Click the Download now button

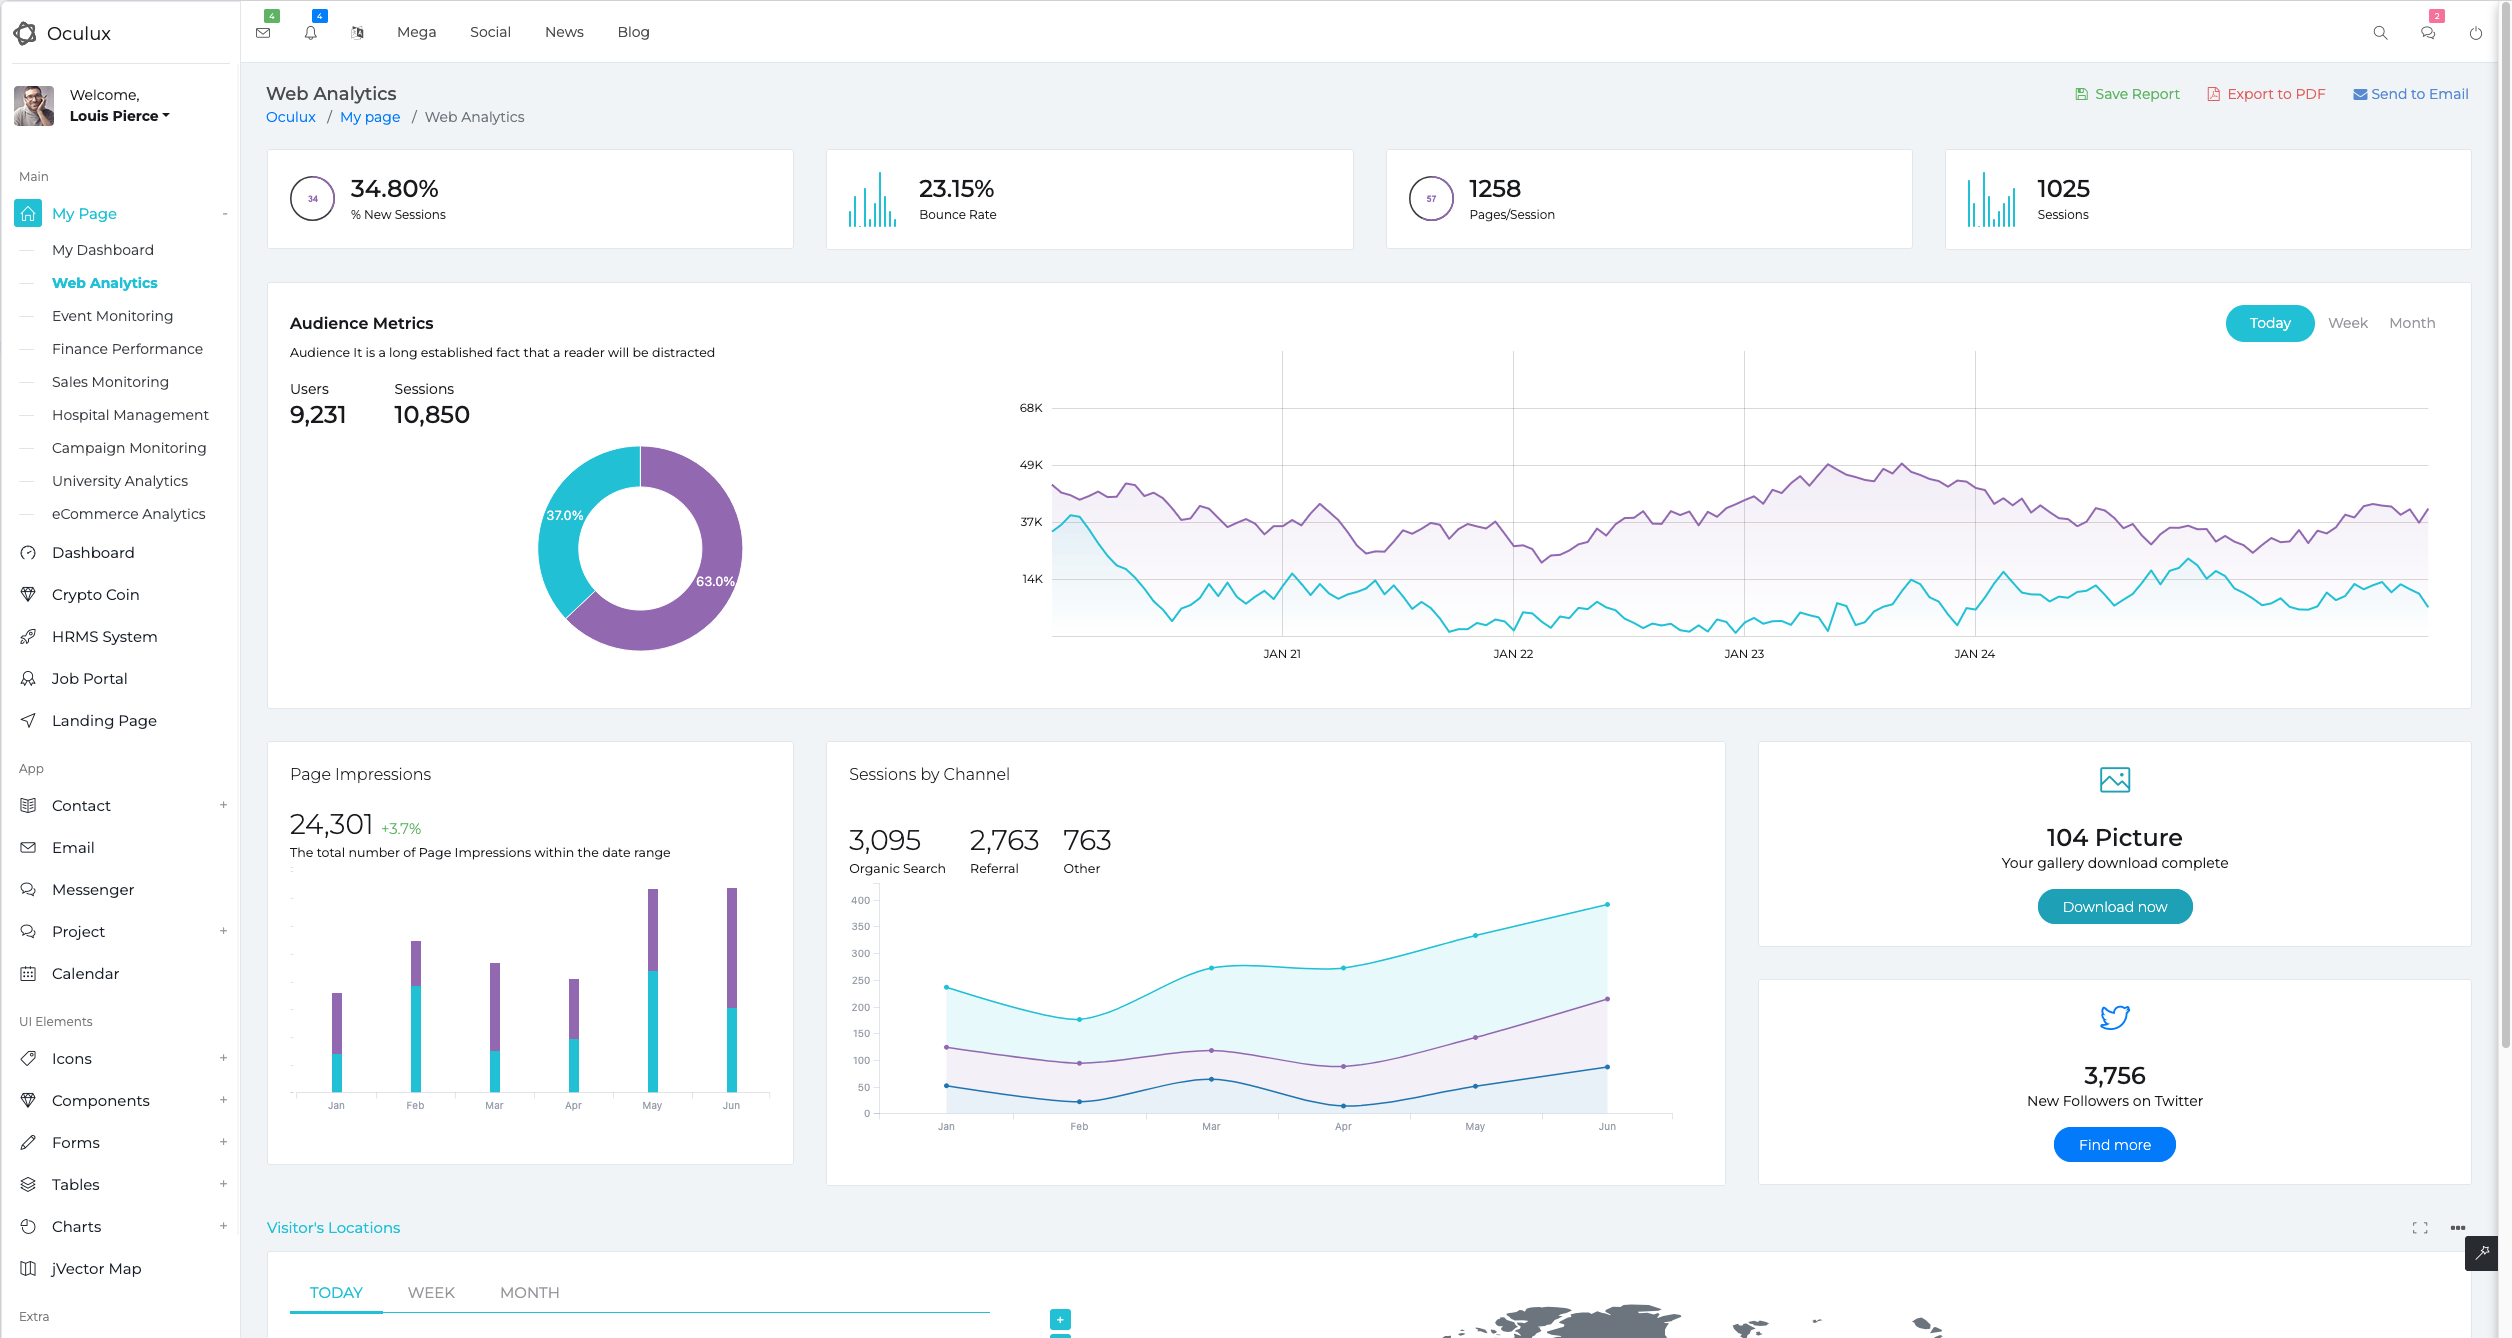pos(2115,907)
